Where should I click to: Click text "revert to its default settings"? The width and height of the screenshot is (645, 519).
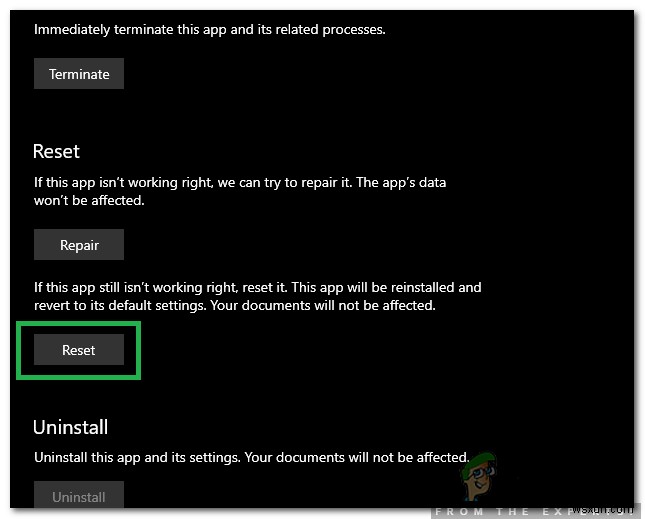120,305
